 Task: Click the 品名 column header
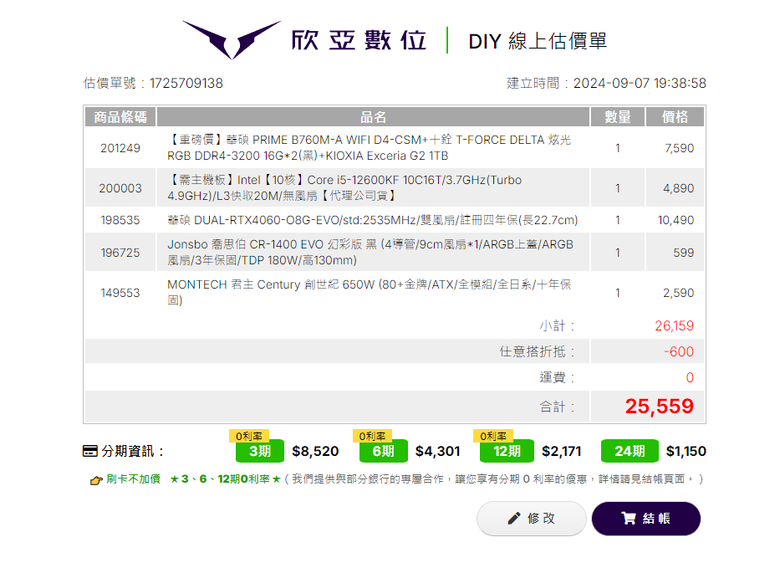coord(373,117)
